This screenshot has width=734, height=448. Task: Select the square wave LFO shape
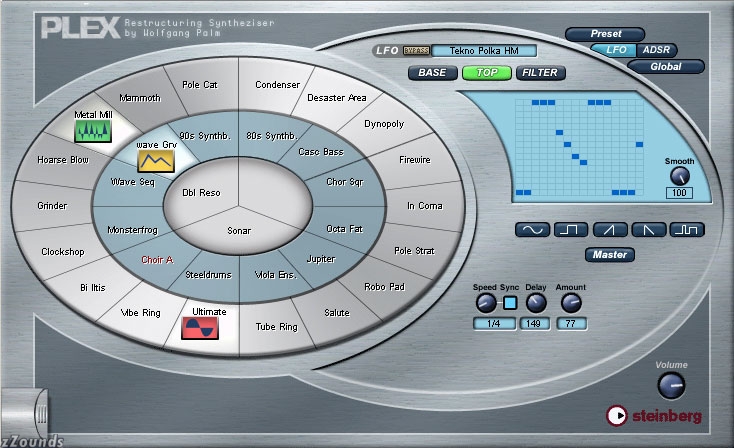[x=571, y=230]
